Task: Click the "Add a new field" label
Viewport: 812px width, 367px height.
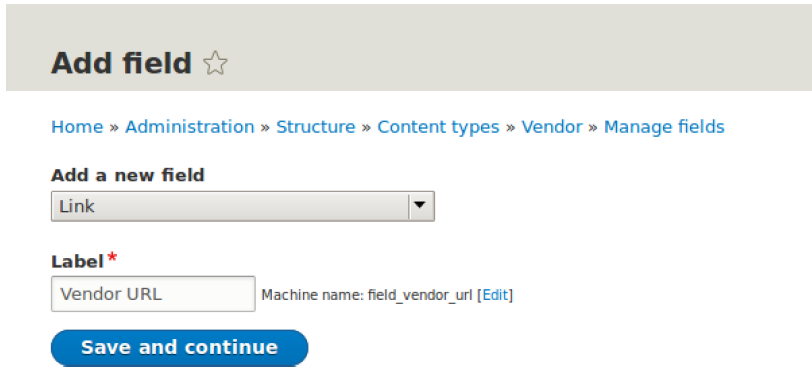Action: click(127, 175)
